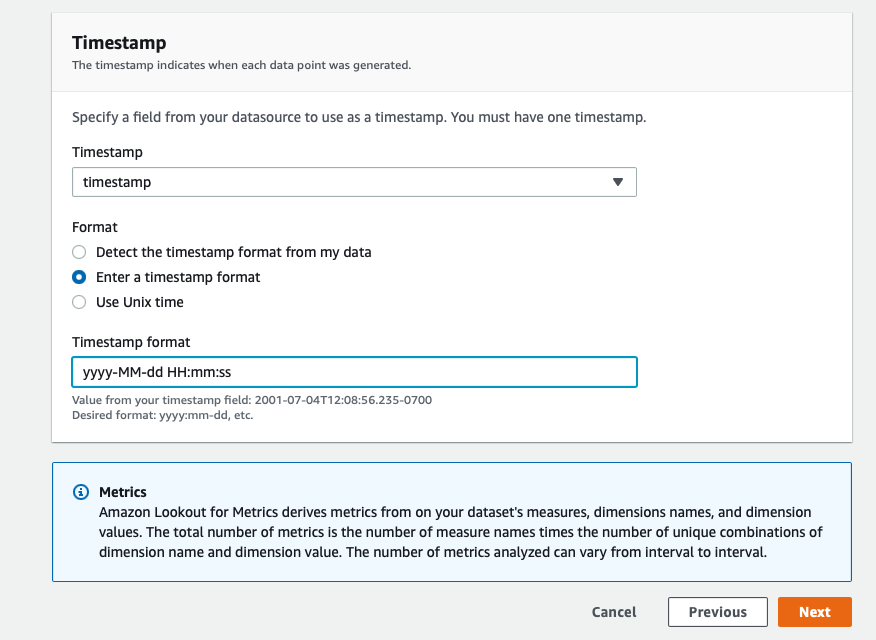Click the Cancel button

point(614,612)
